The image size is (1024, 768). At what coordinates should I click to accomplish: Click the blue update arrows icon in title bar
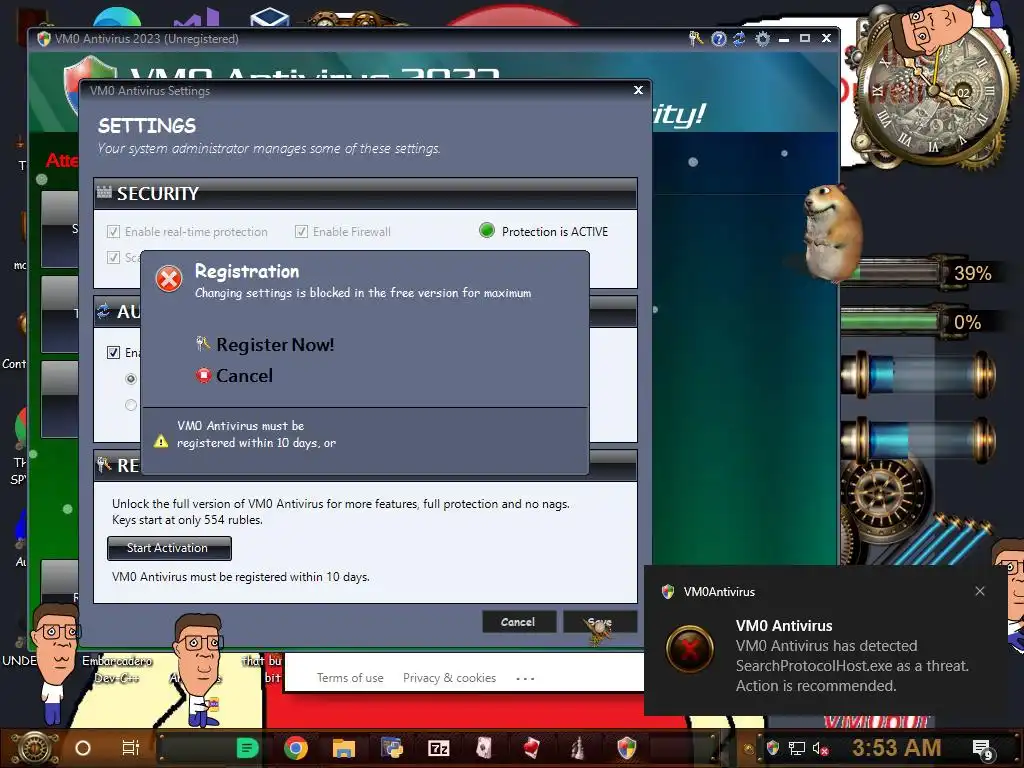pyautogui.click(x=739, y=39)
